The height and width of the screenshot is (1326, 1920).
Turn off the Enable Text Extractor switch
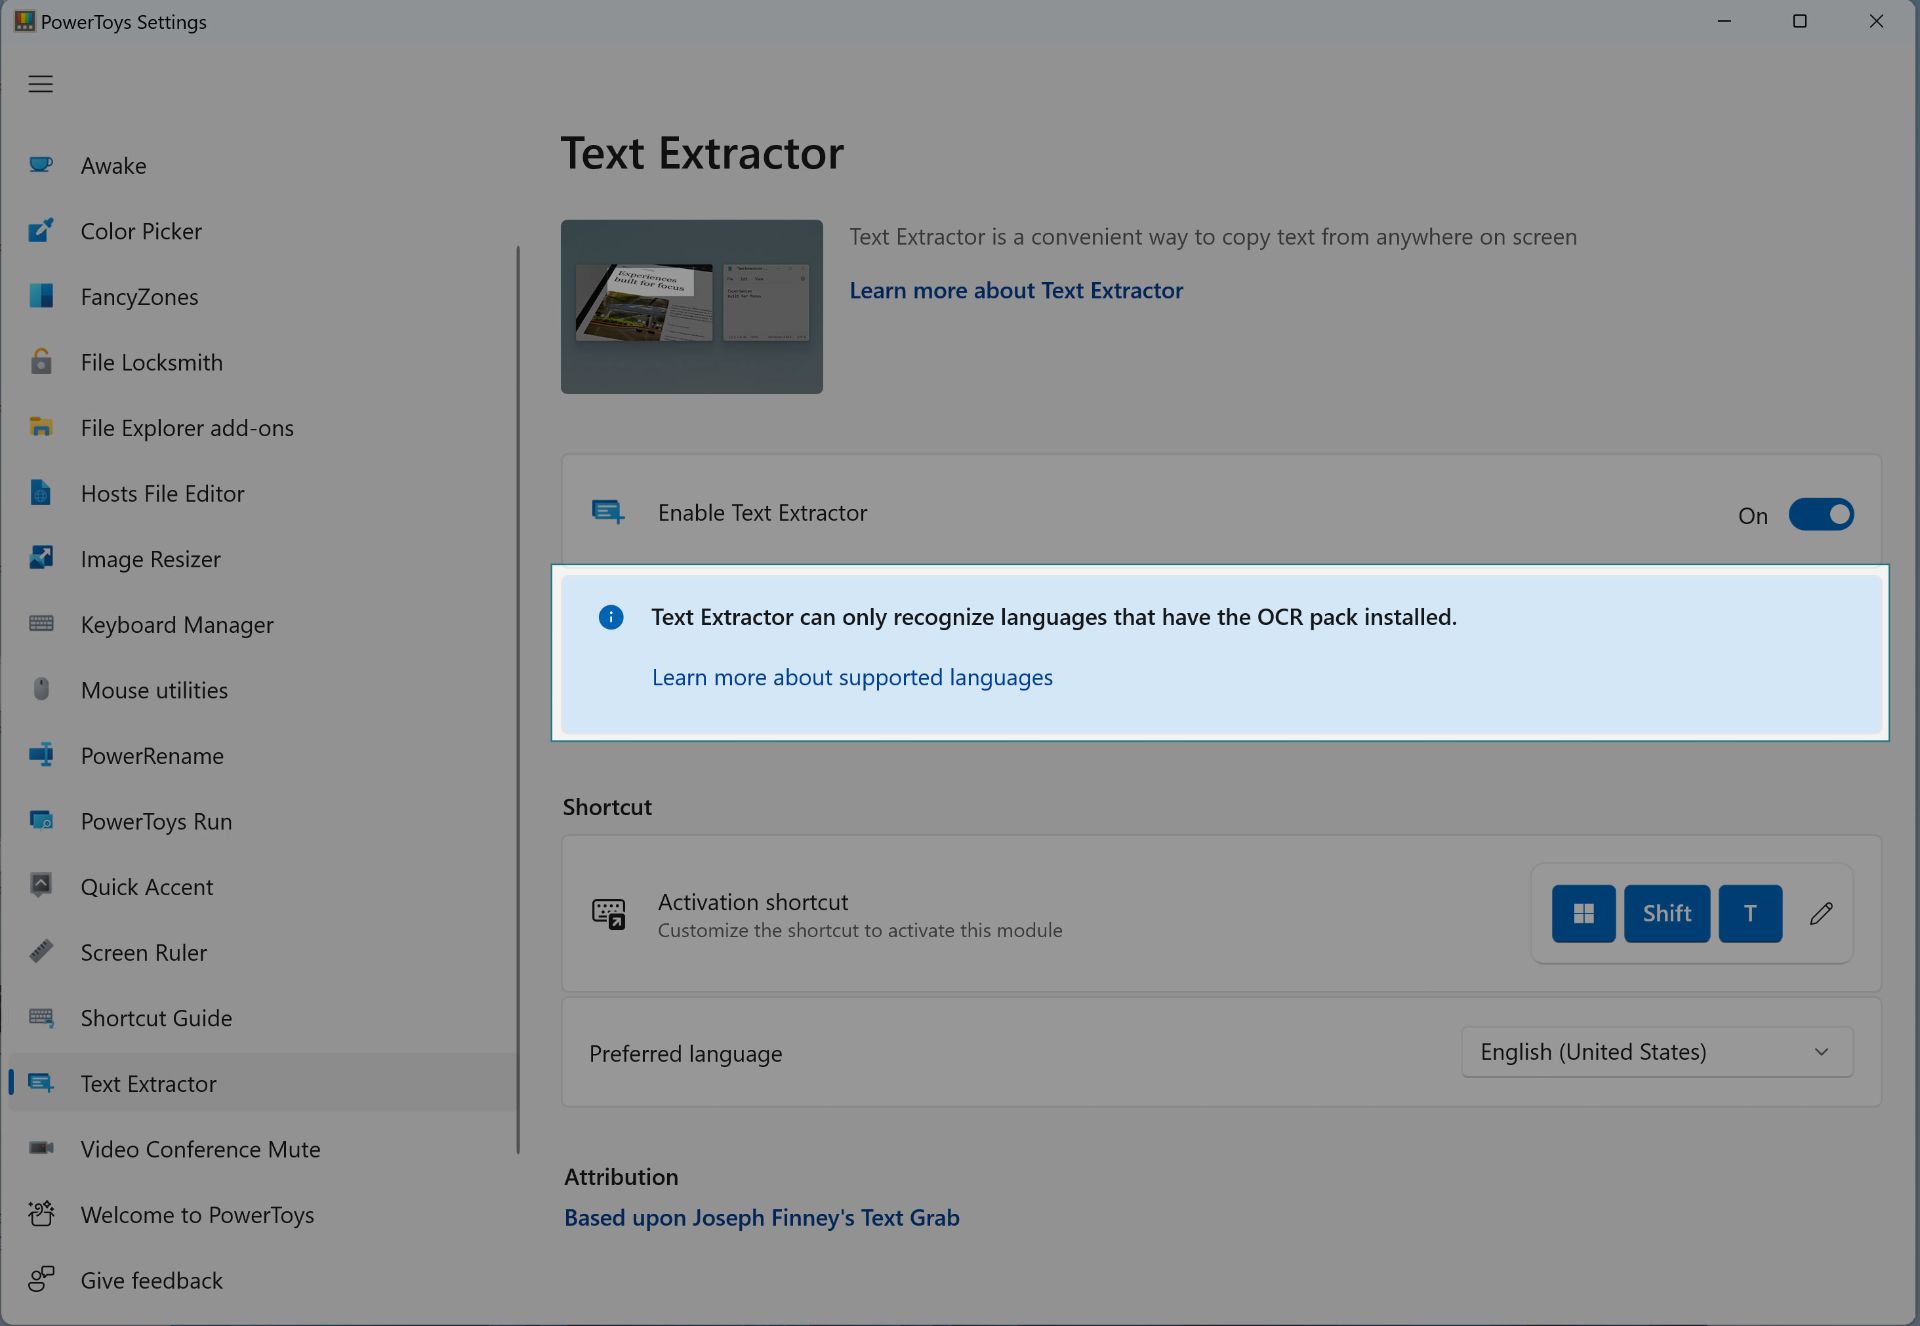tap(1820, 515)
